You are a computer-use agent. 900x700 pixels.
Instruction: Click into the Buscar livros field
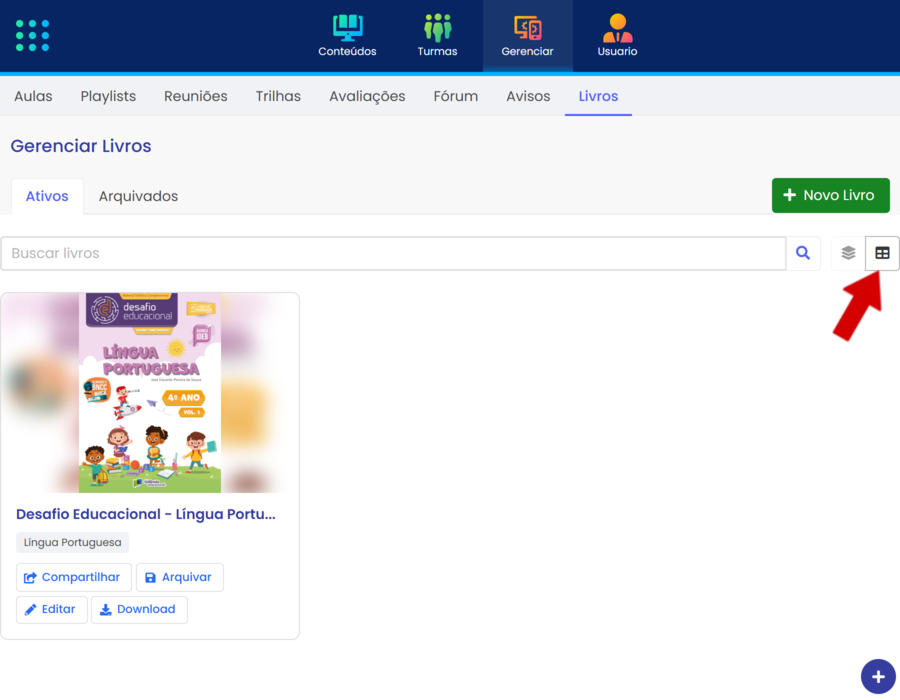(393, 254)
